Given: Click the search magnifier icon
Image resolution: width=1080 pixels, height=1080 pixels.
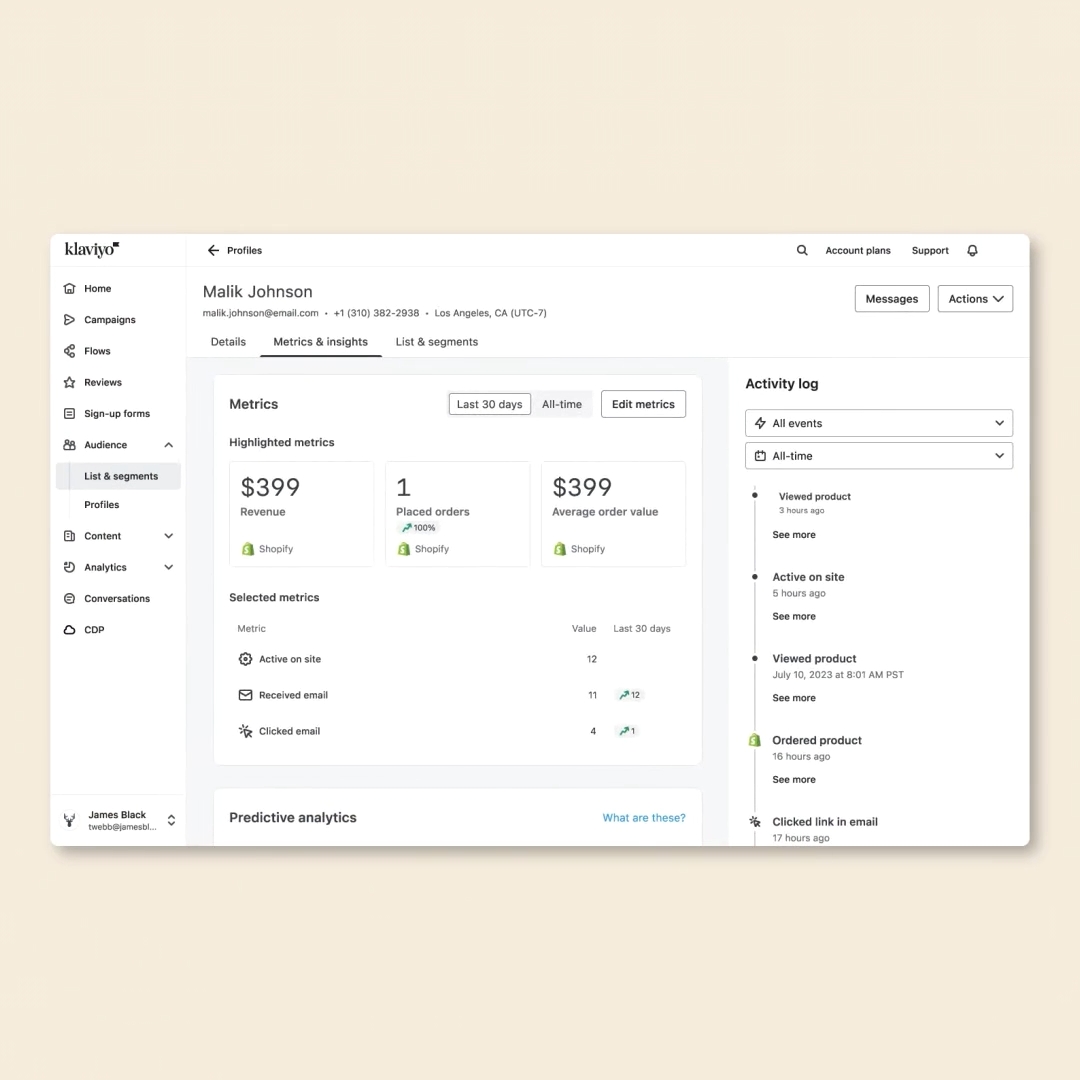Looking at the screenshot, I should (802, 251).
